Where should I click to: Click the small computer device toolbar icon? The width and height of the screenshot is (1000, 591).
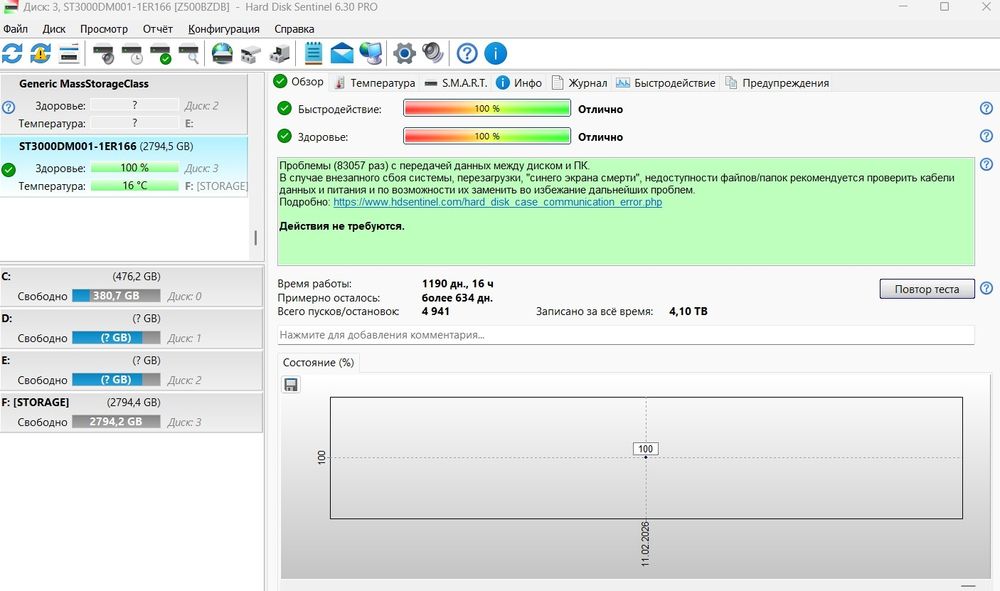279,54
